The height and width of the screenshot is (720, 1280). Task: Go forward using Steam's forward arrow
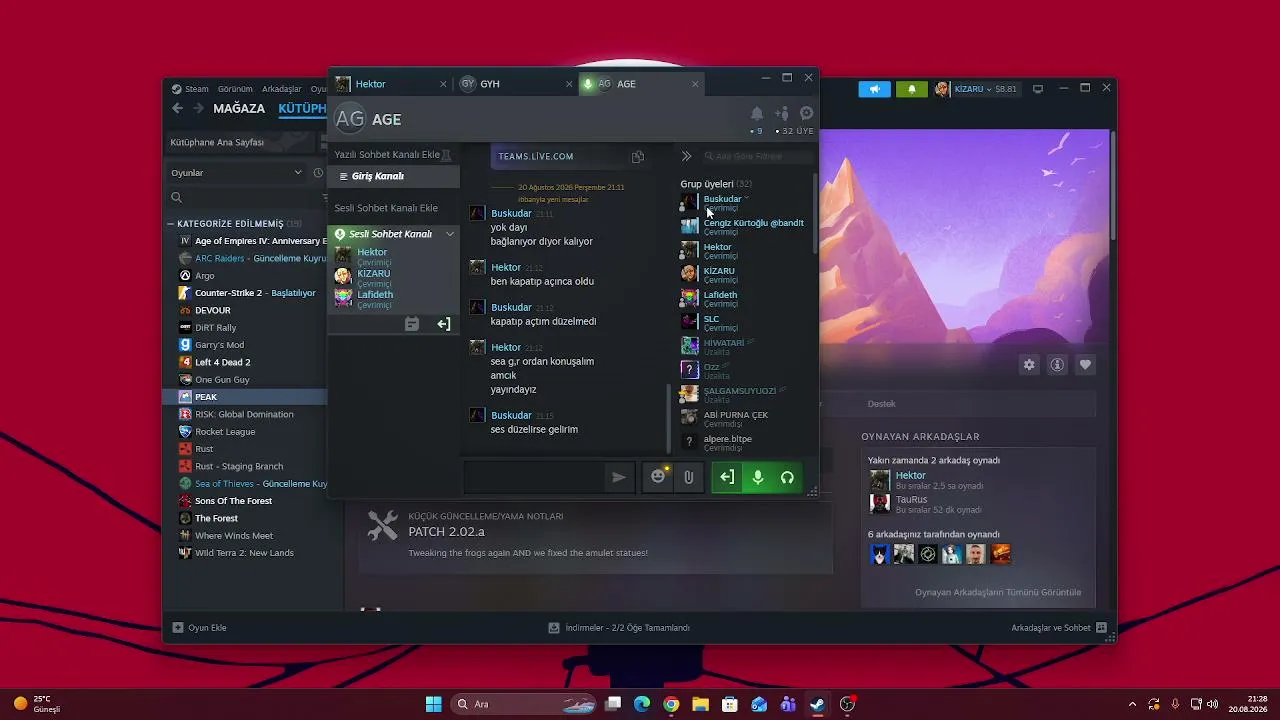(197, 109)
